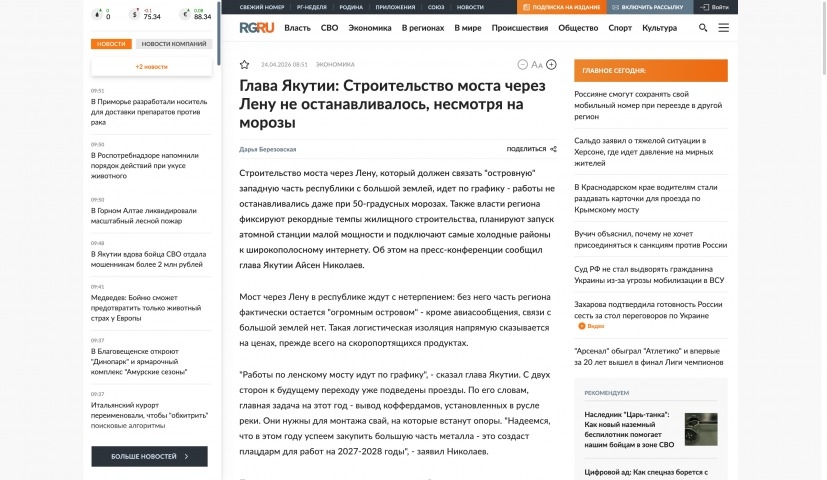
Task: Click the news sidebar scrollbar
Action: pyautogui.click(x=218, y=32)
